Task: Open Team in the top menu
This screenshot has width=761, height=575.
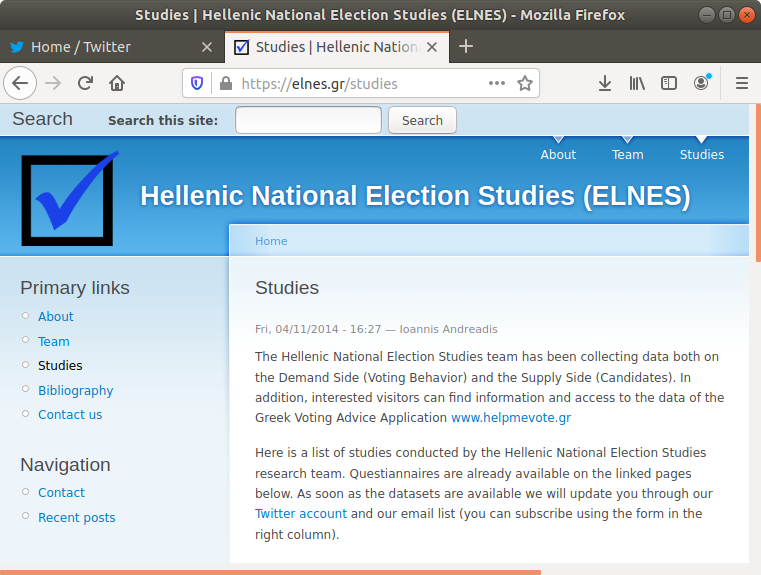Action: click(628, 154)
